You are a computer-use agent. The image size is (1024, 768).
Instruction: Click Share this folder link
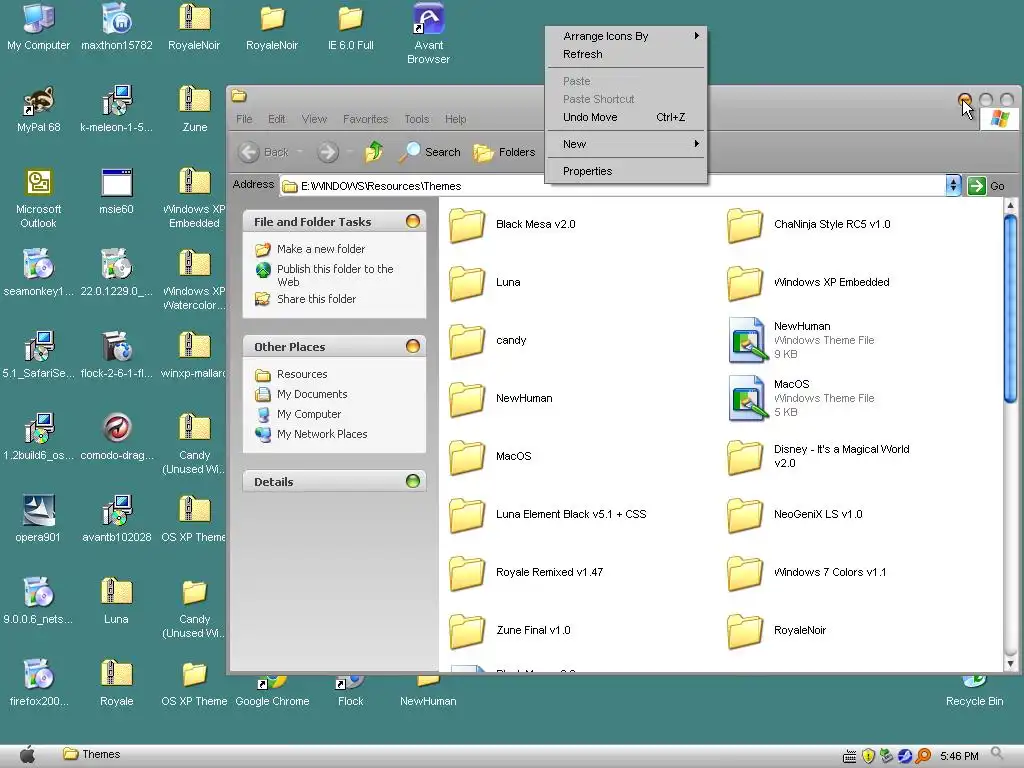tap(306, 299)
